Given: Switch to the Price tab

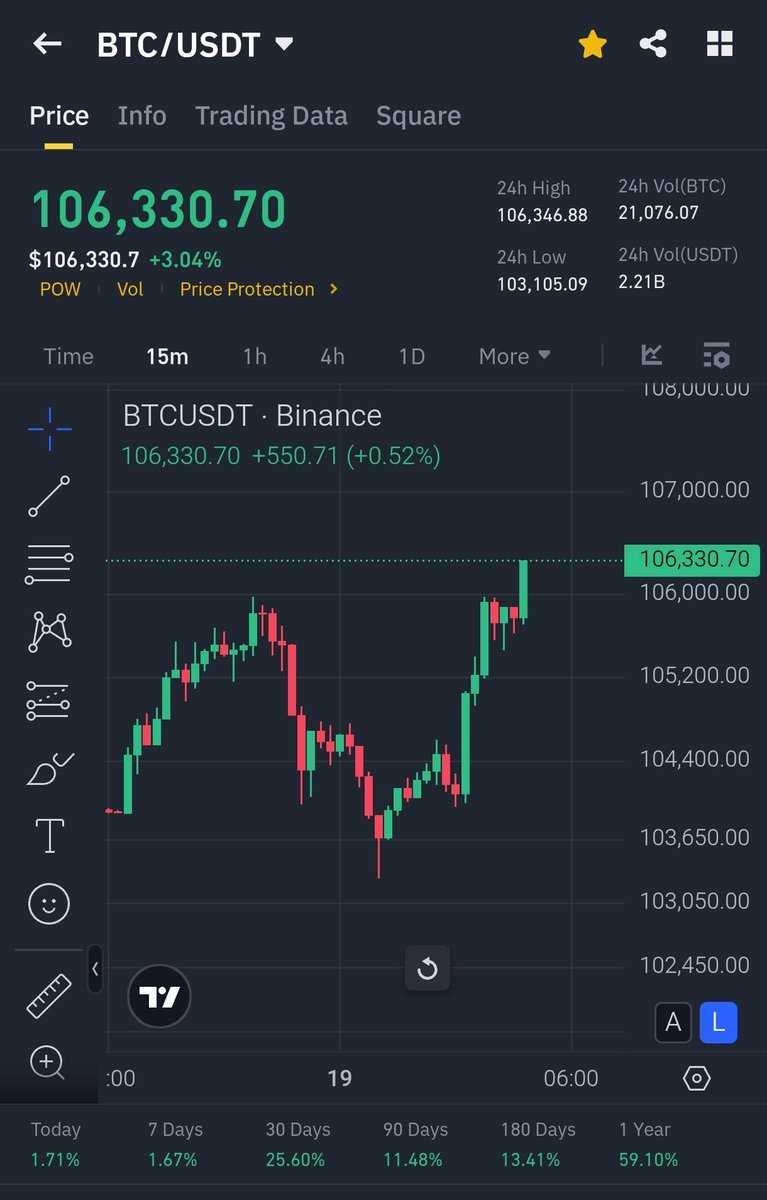Looking at the screenshot, I should point(59,116).
